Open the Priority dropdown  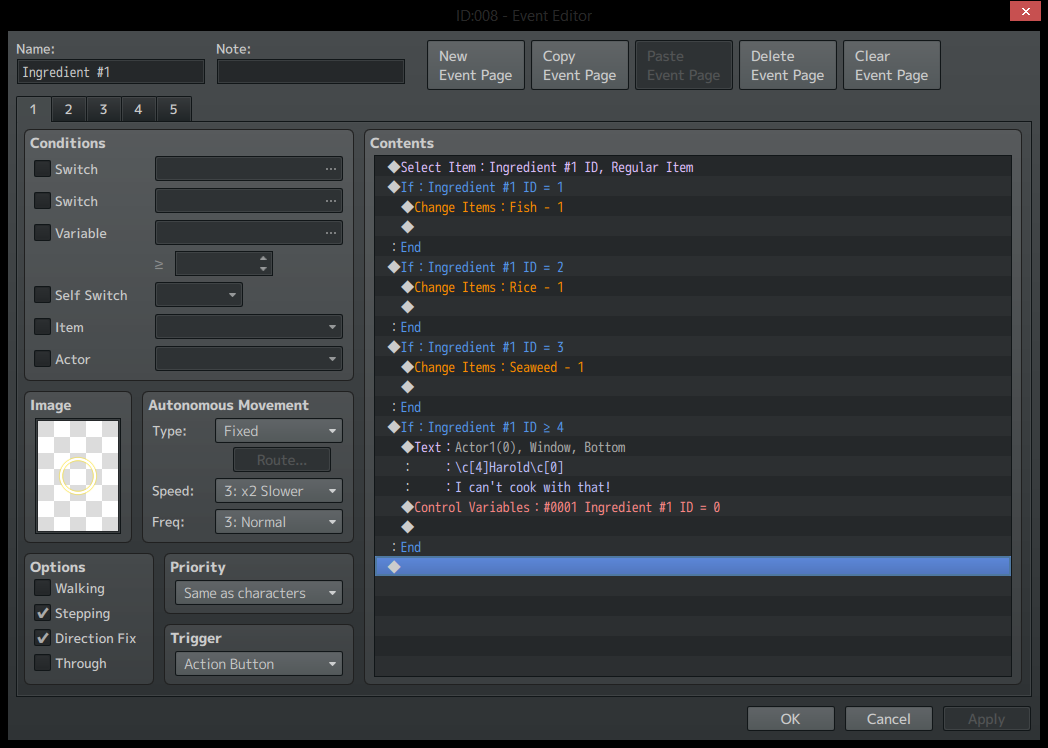[259, 593]
